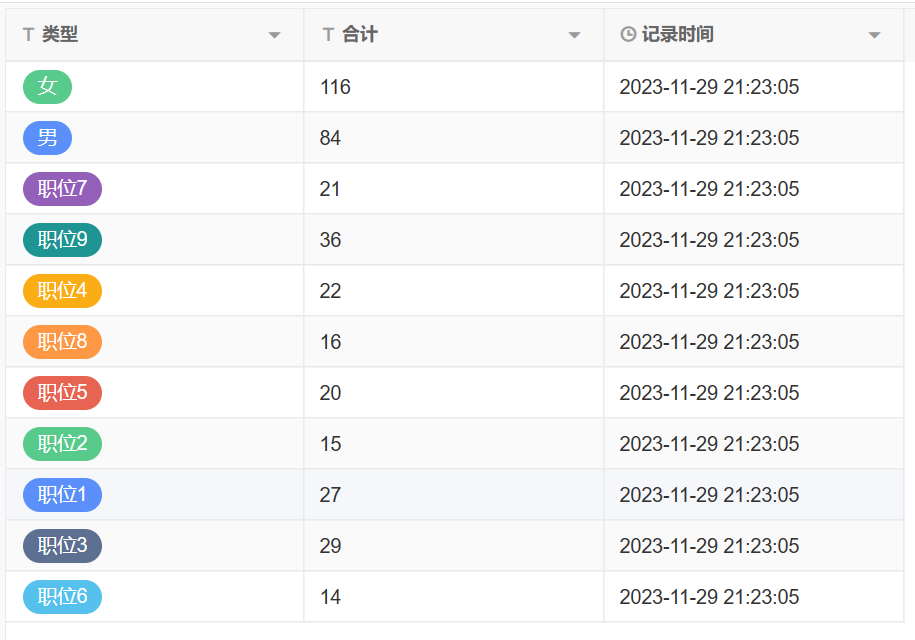Click the dark slate 职位3 tag
915x640 pixels.
pyautogui.click(x=62, y=546)
